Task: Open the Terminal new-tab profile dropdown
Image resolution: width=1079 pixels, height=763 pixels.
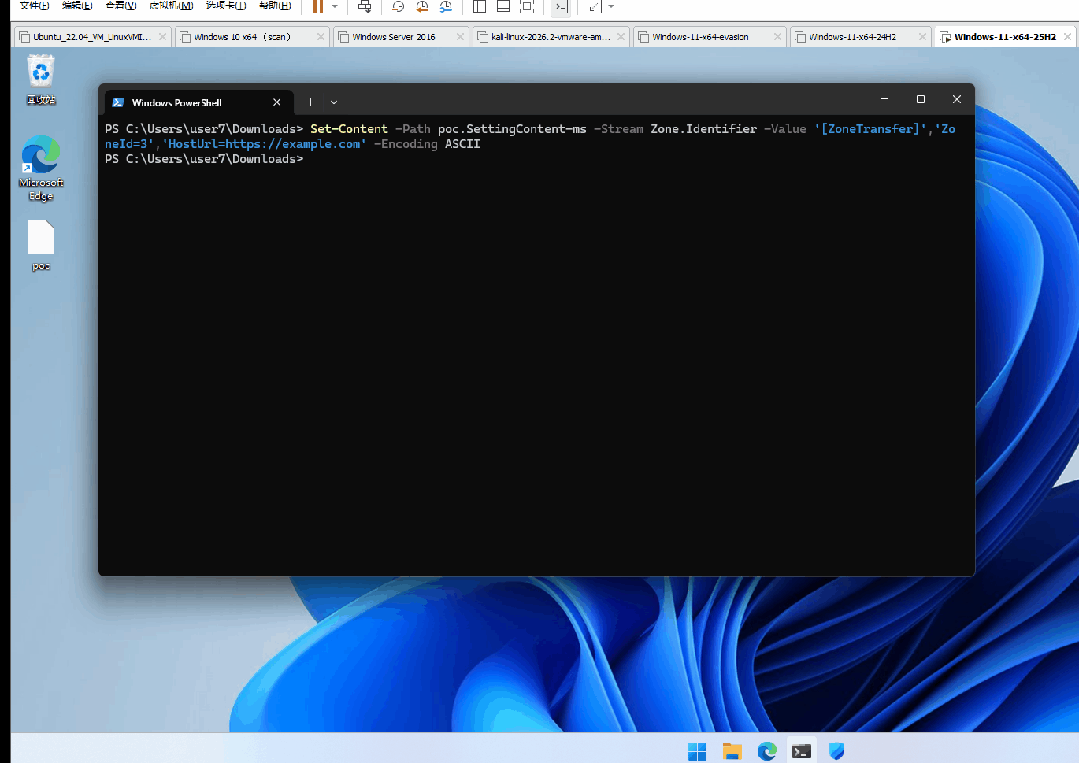Action: tap(334, 103)
